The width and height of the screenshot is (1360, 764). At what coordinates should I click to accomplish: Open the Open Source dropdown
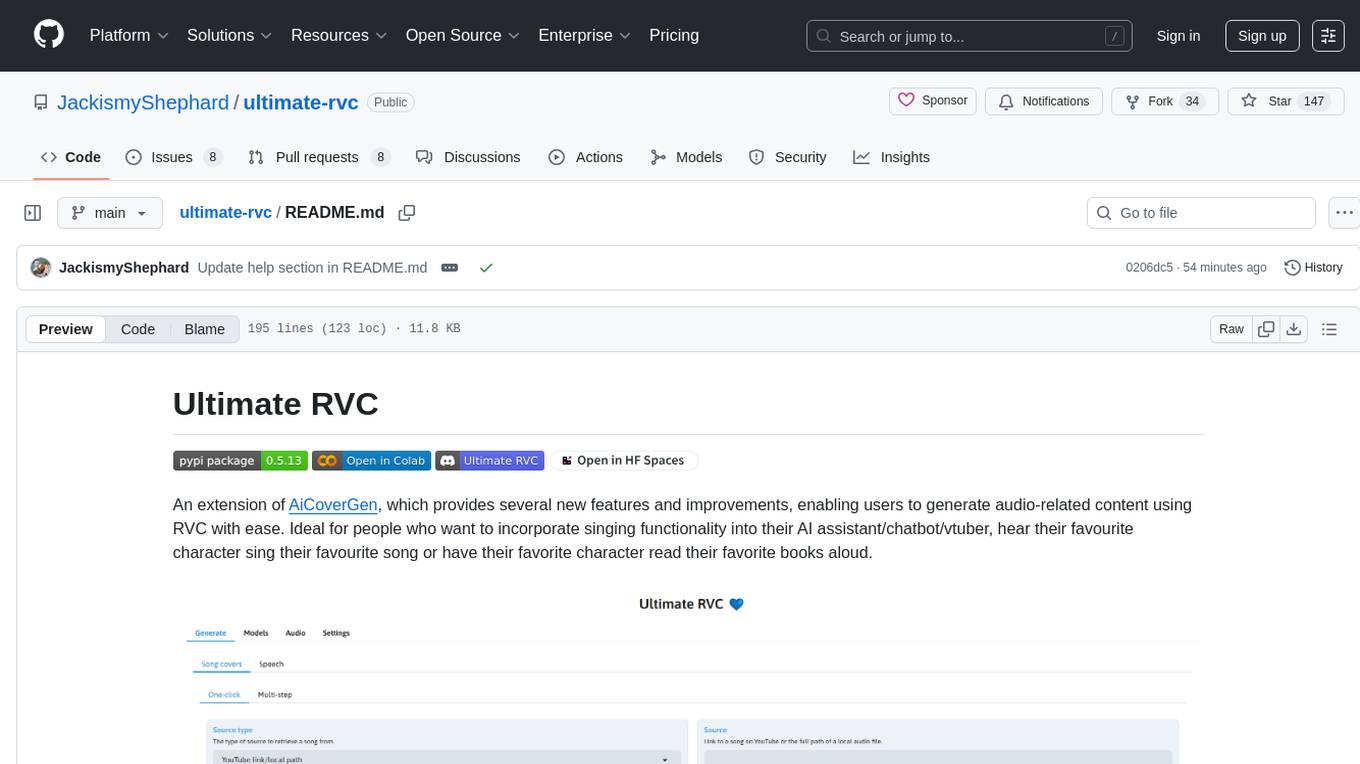463,35
